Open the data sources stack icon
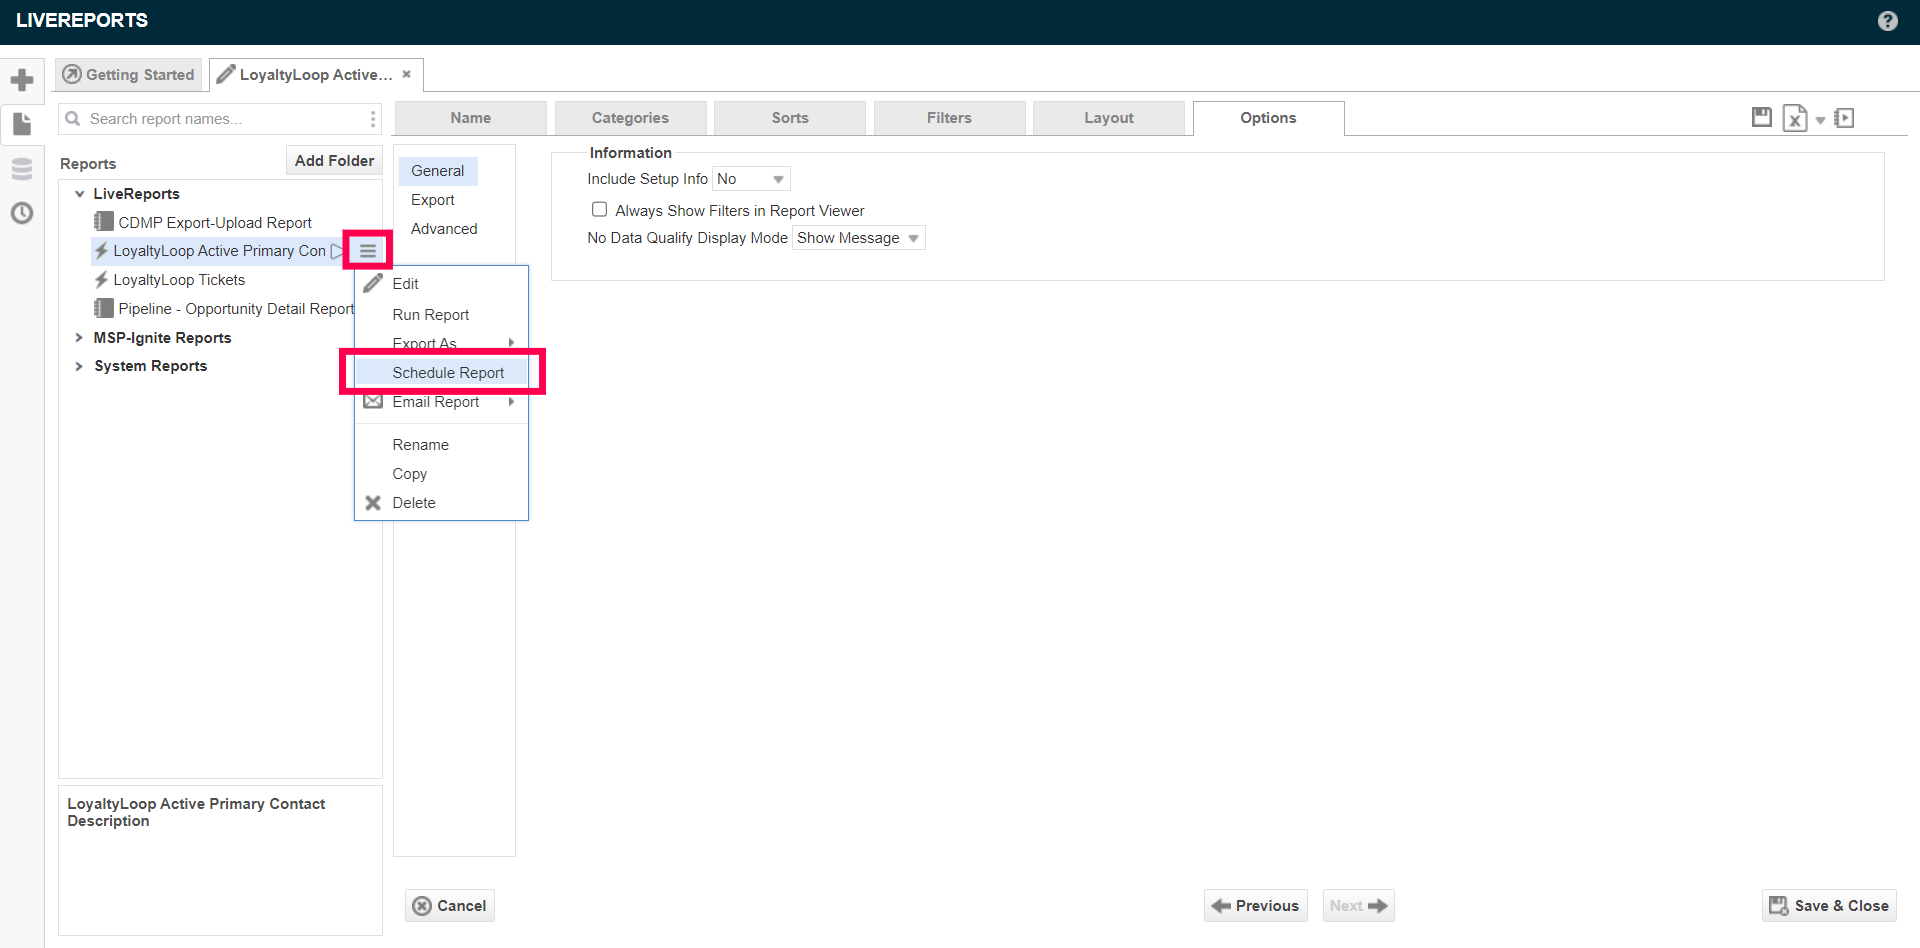 coord(22,169)
